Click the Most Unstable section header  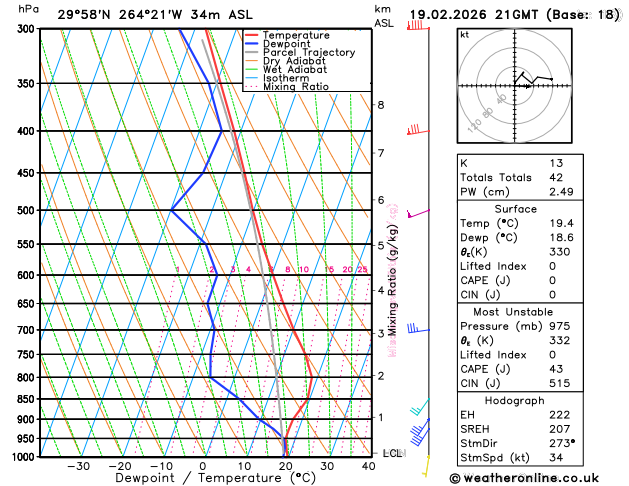coord(513,312)
